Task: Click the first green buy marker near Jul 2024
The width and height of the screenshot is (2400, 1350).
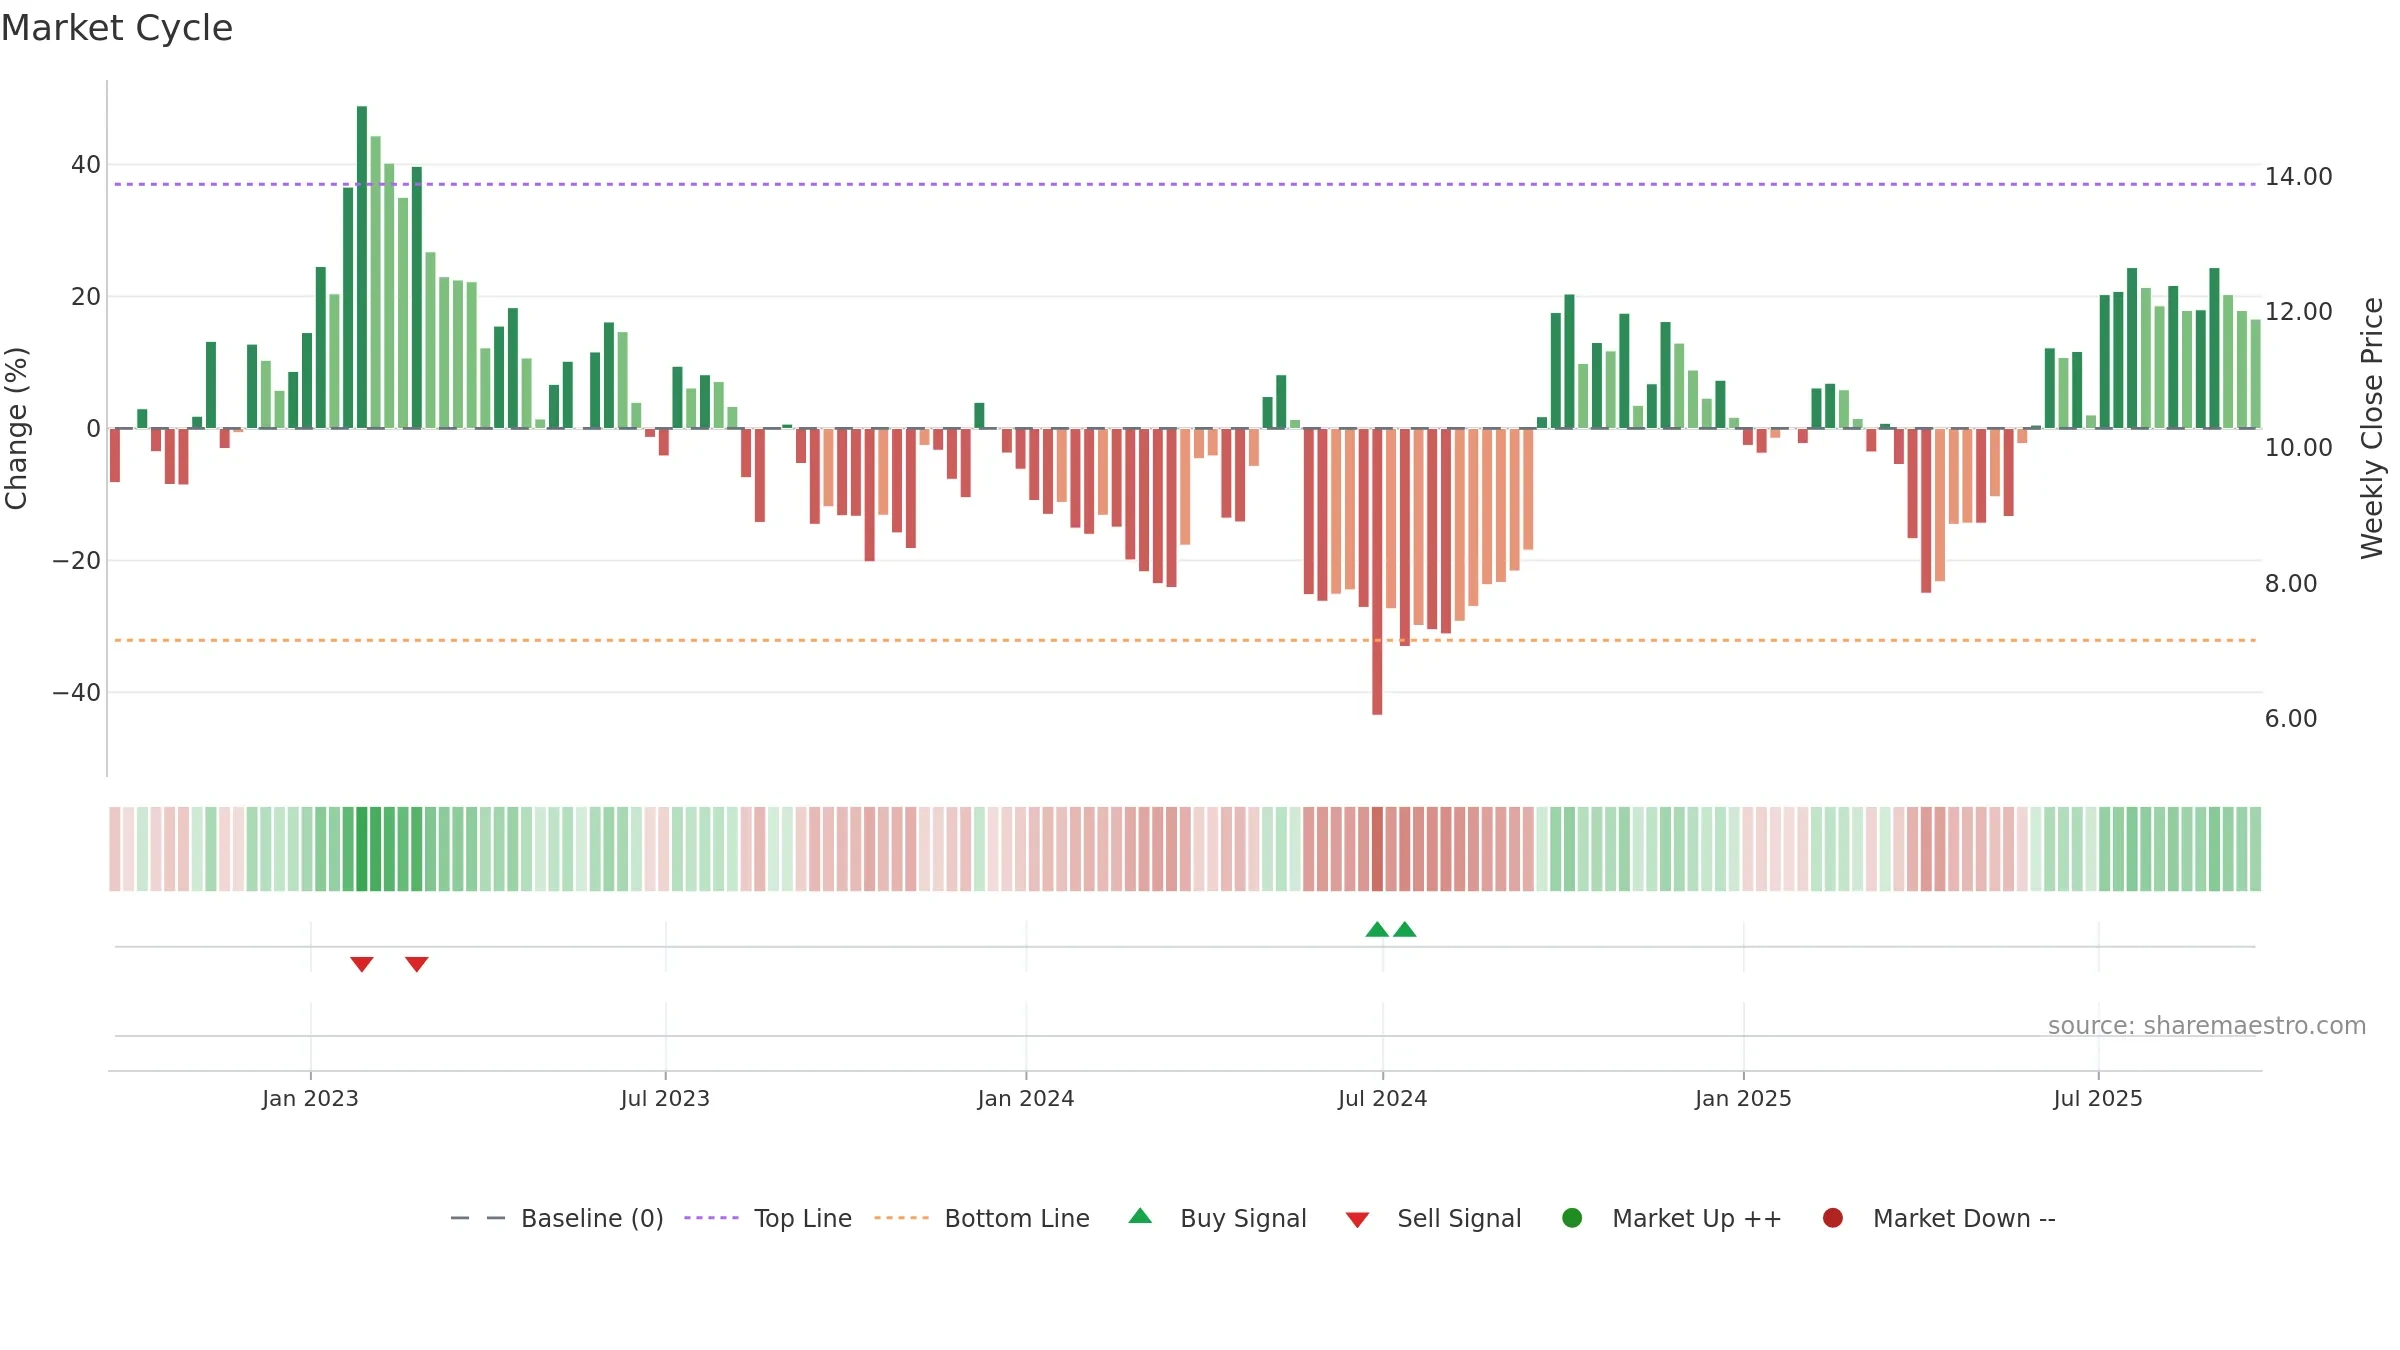Action: click(x=1377, y=929)
